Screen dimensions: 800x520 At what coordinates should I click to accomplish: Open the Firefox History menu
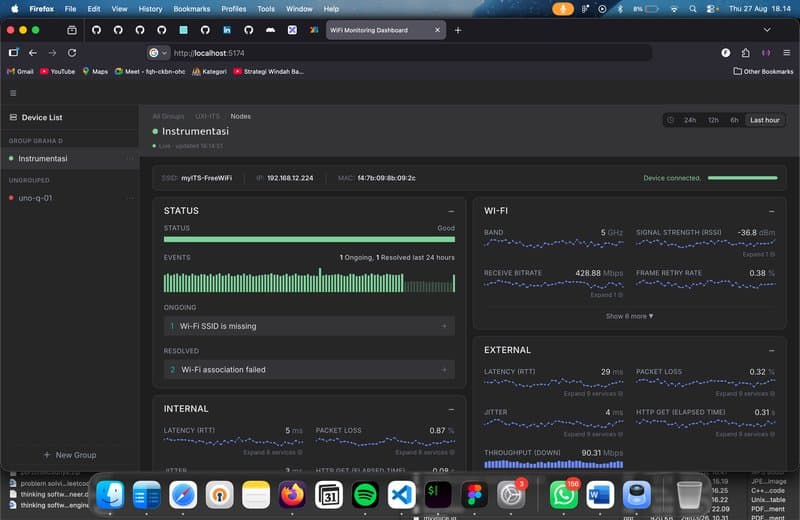coord(150,9)
